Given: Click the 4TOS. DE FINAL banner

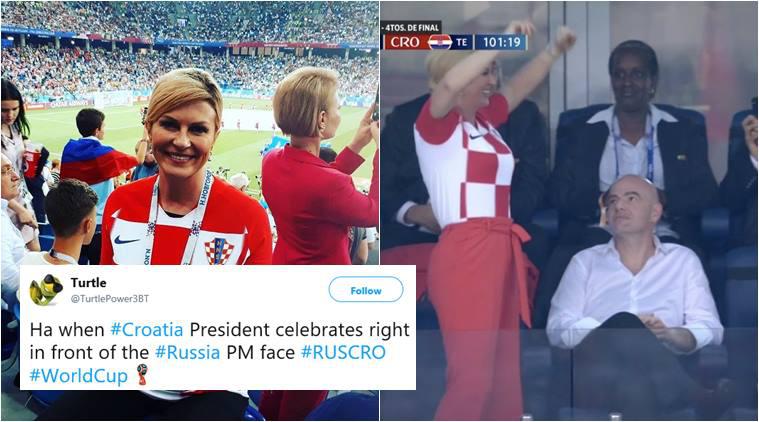Looking at the screenshot, I should click(411, 28).
